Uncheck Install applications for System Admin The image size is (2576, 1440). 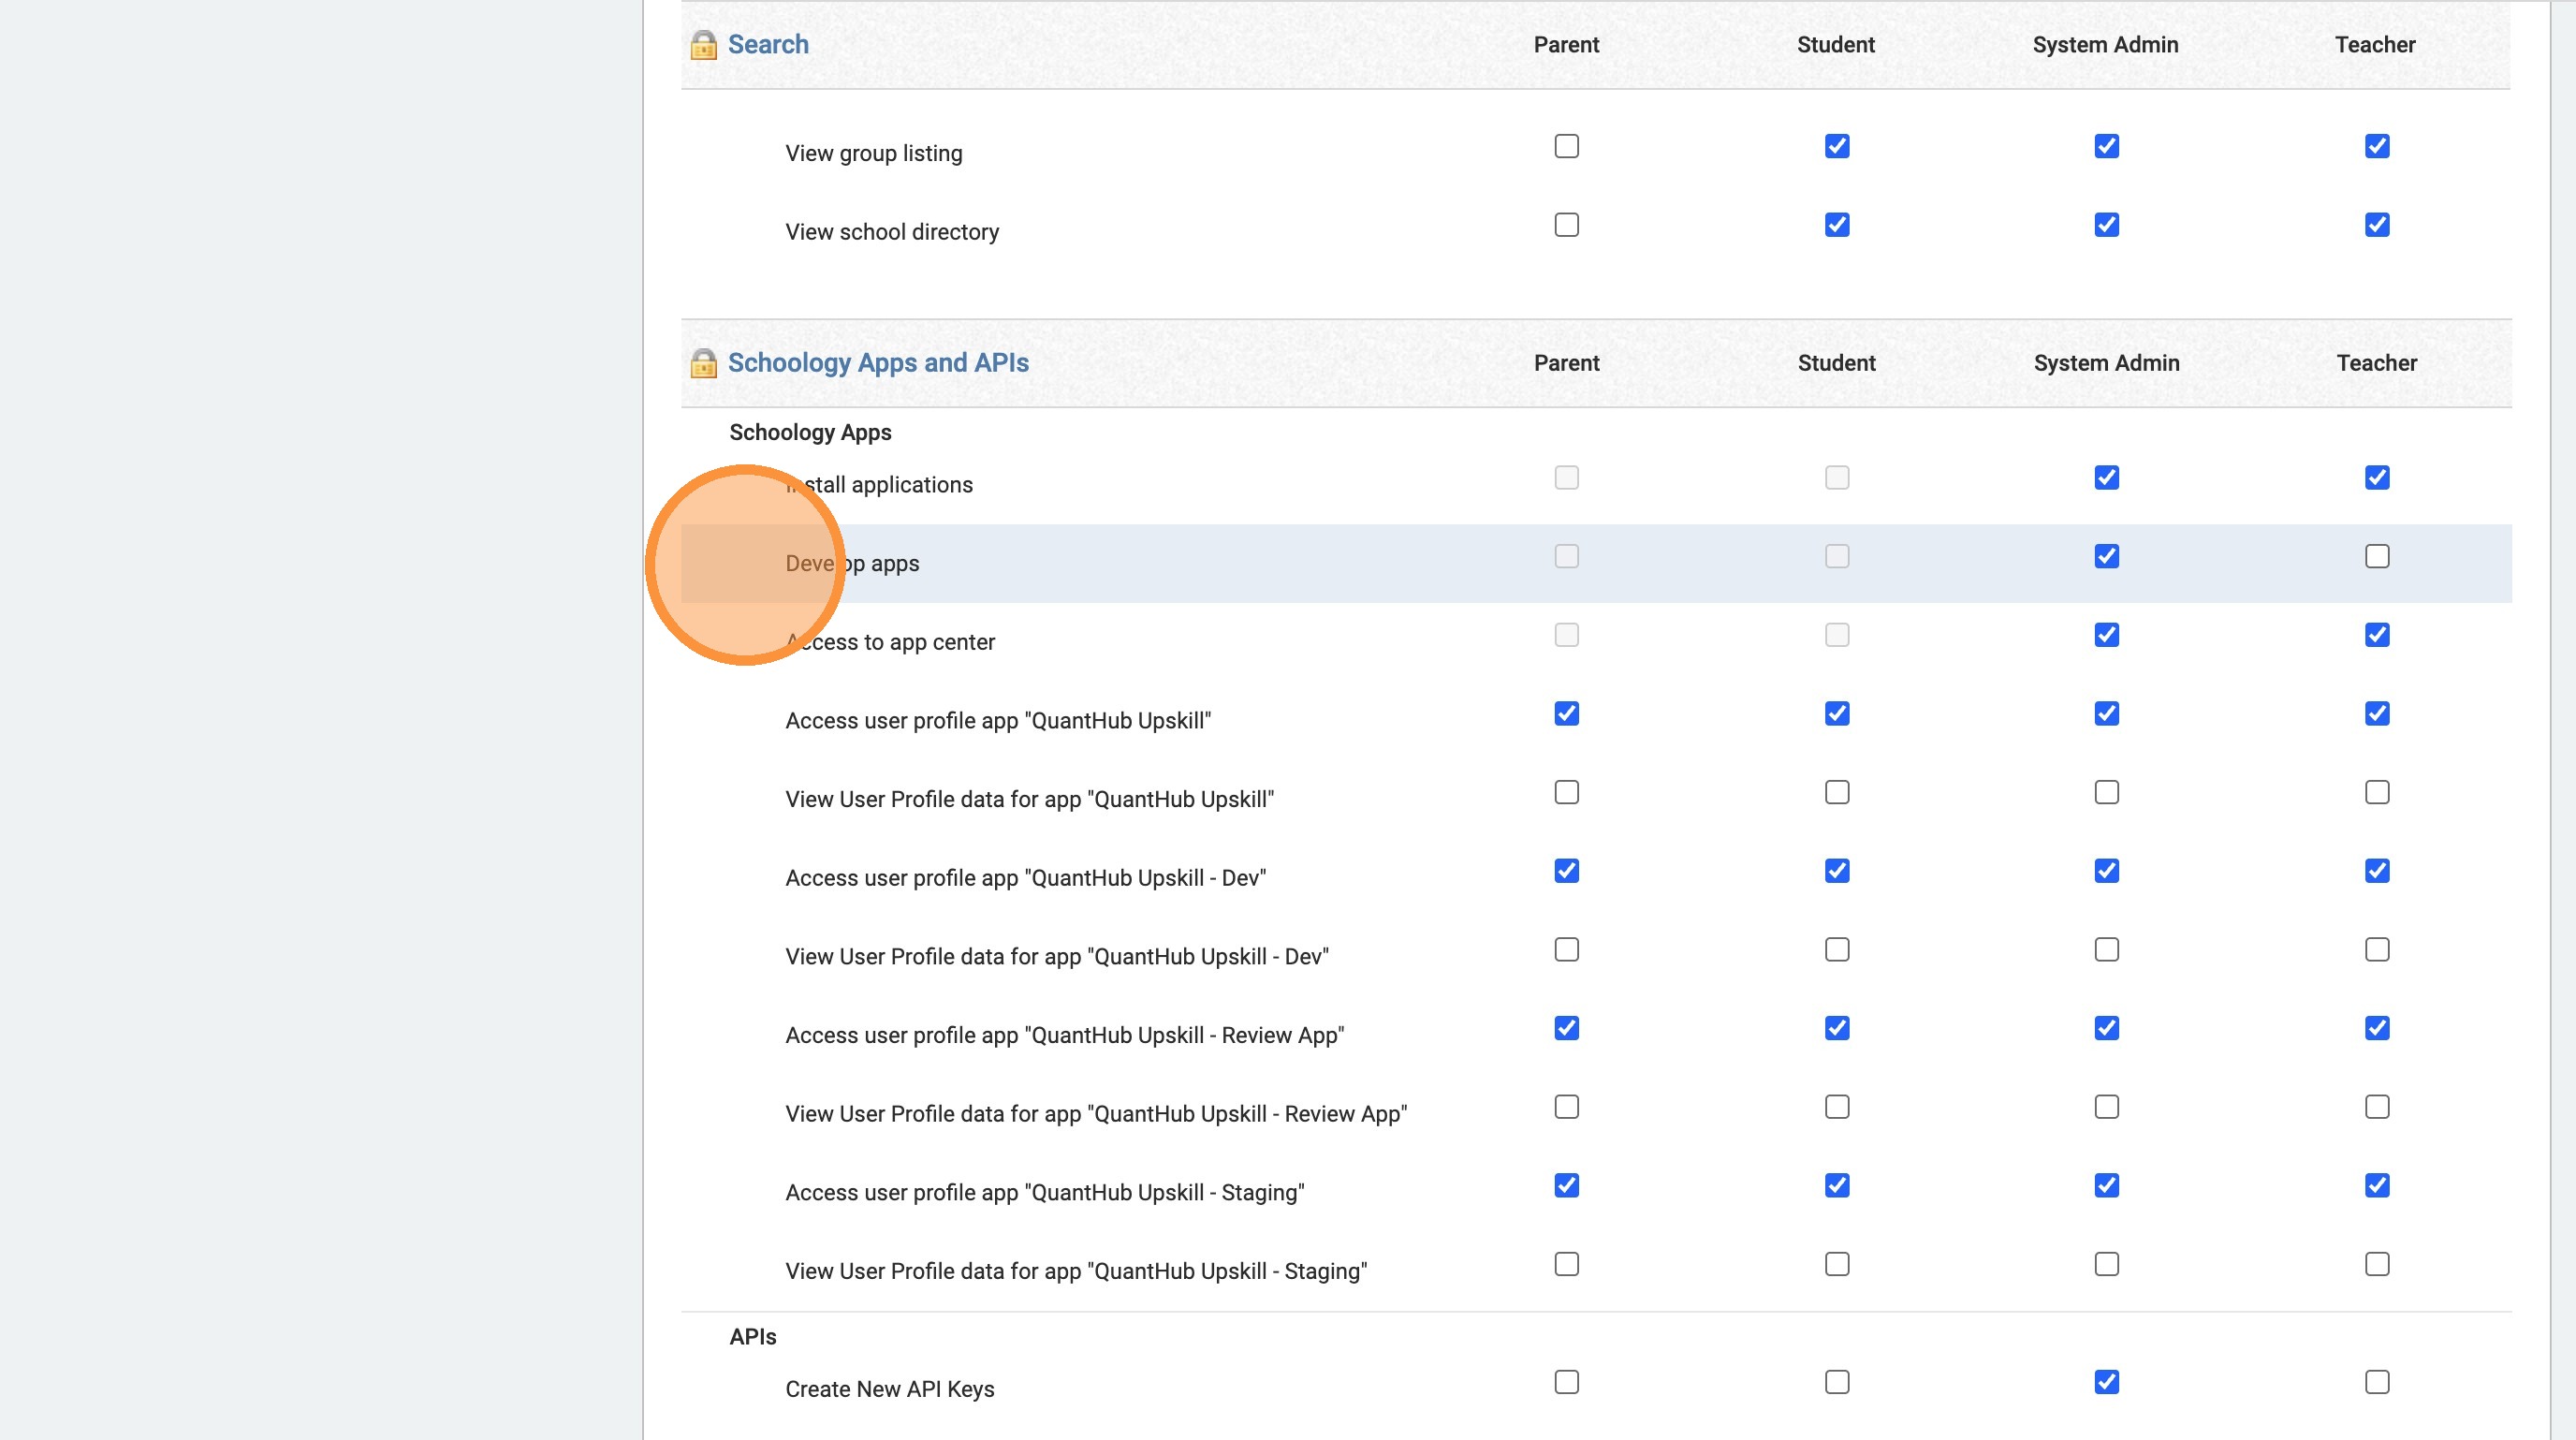(2106, 478)
